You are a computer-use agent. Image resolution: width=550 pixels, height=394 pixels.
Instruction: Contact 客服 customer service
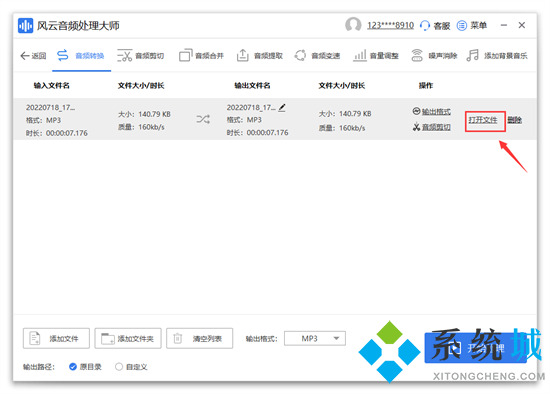click(435, 26)
